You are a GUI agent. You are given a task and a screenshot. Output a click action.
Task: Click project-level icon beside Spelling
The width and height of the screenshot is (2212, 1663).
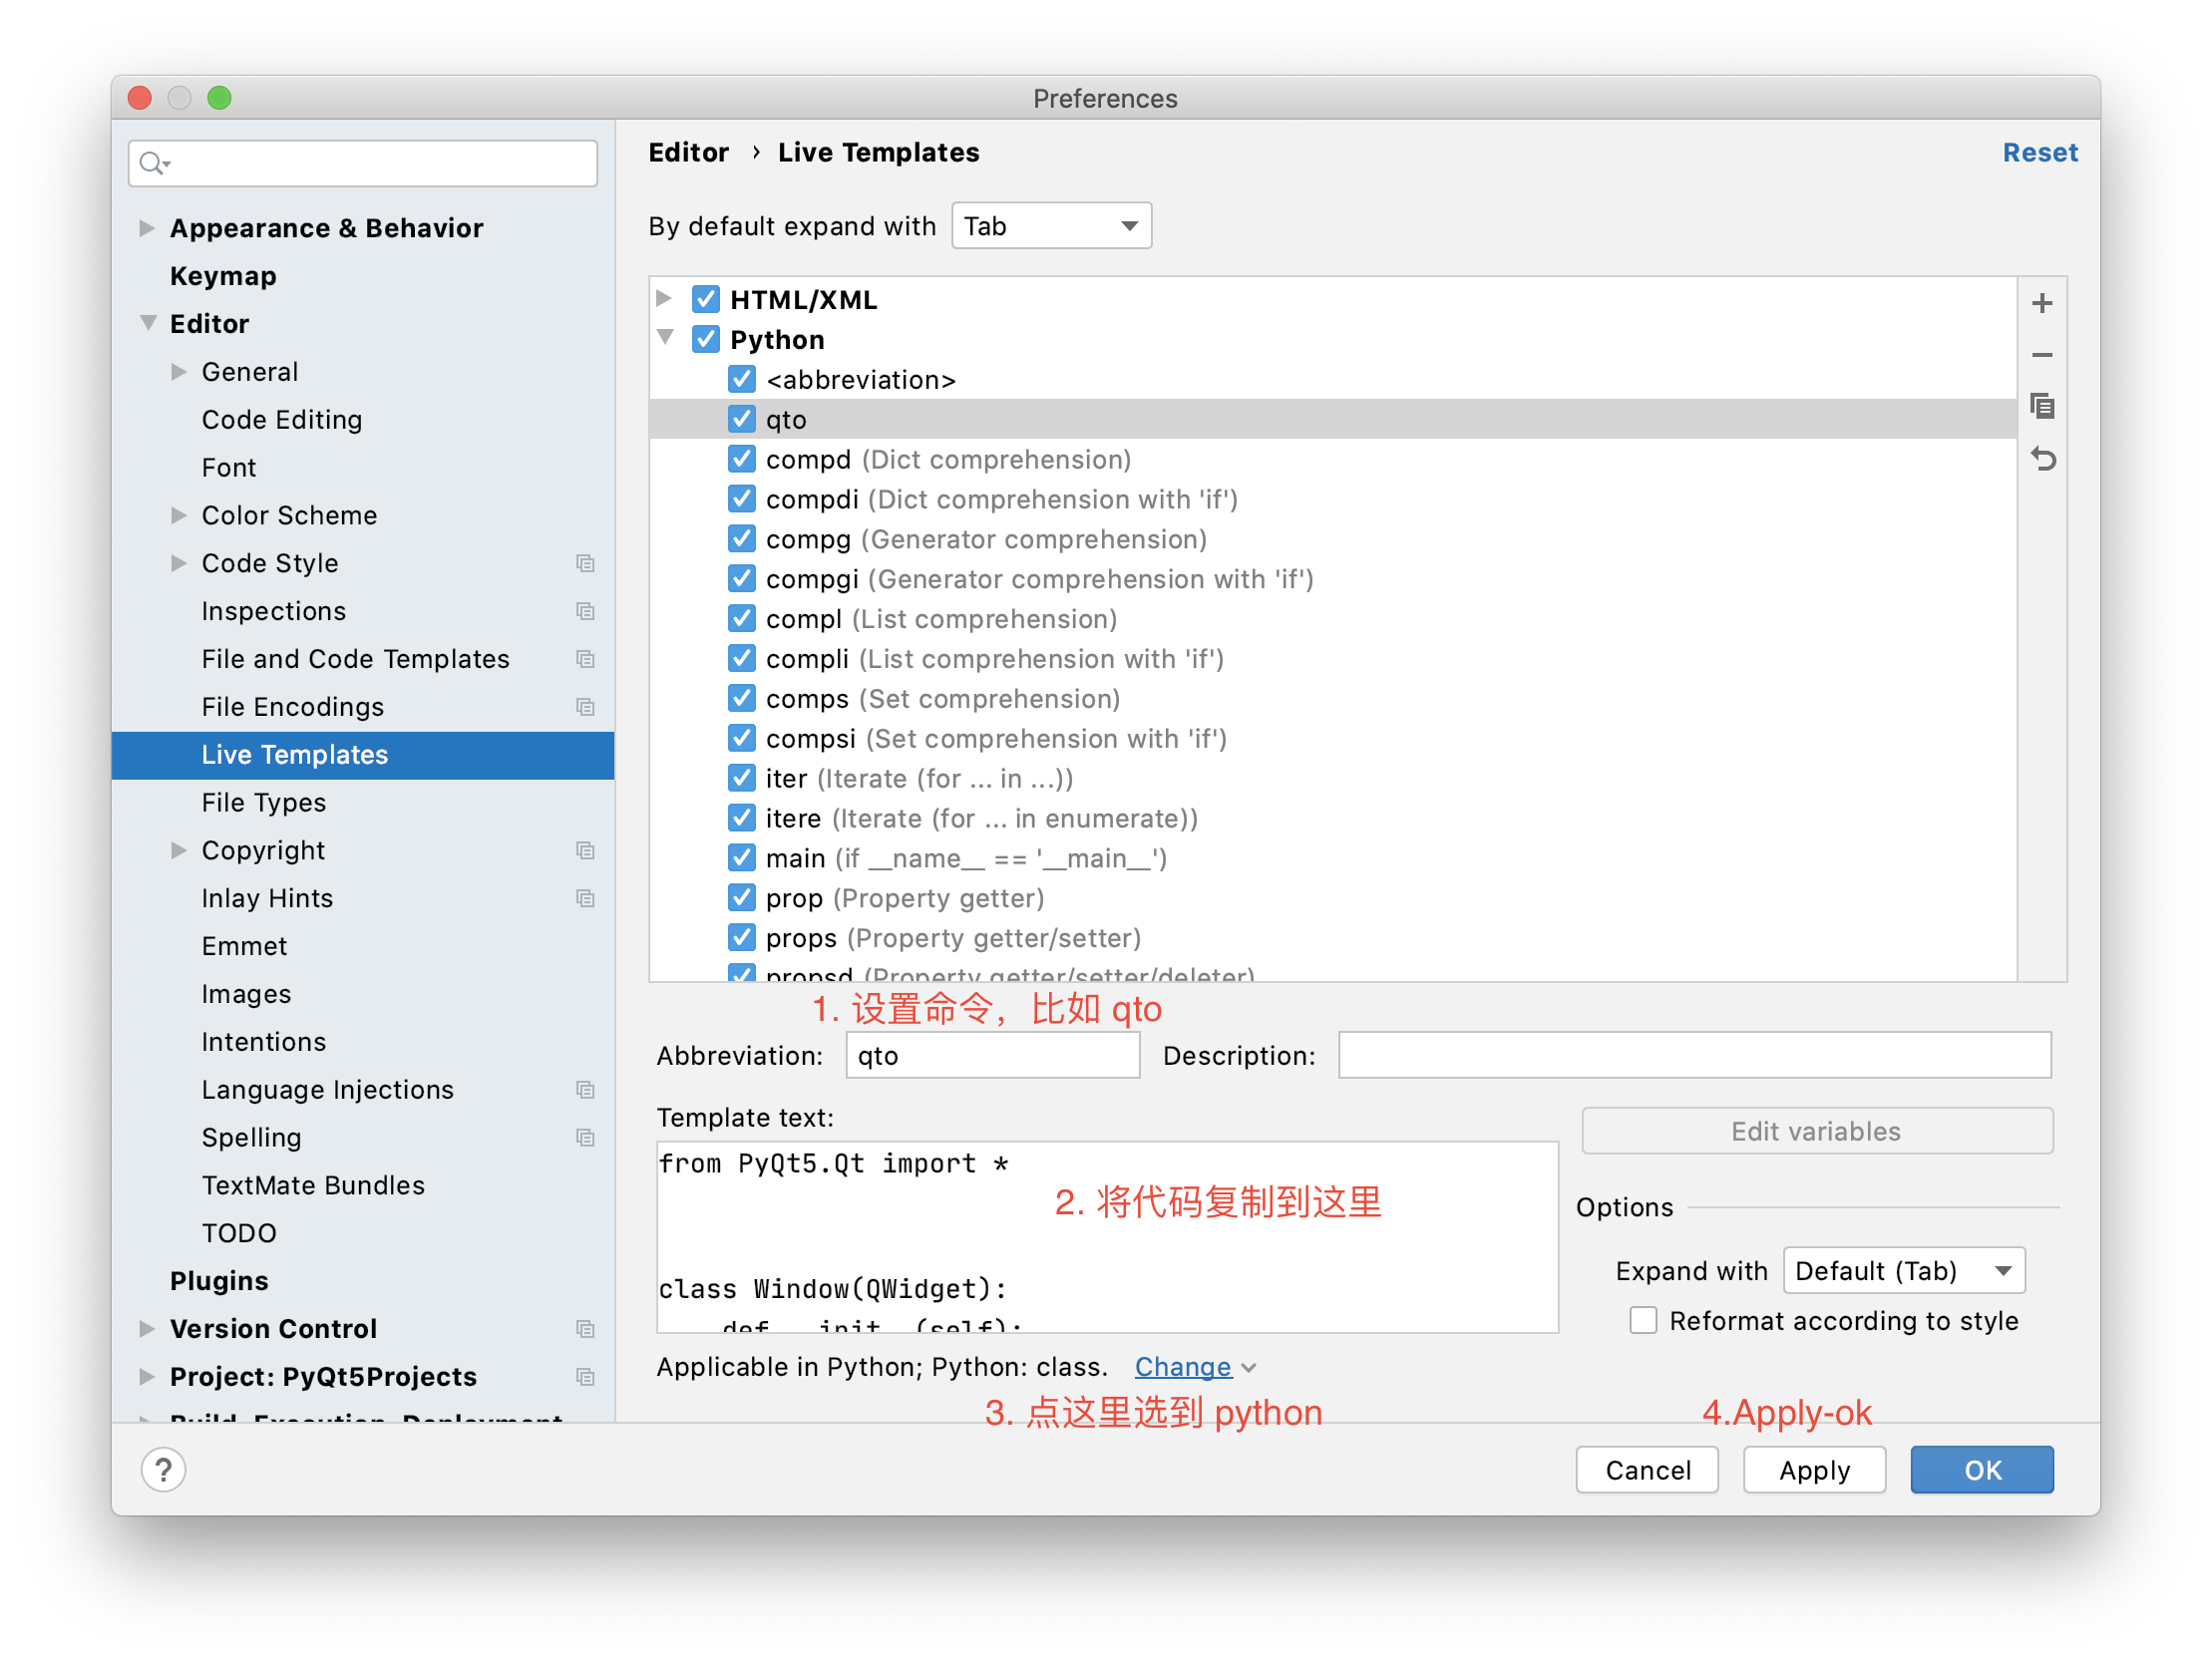[585, 1138]
